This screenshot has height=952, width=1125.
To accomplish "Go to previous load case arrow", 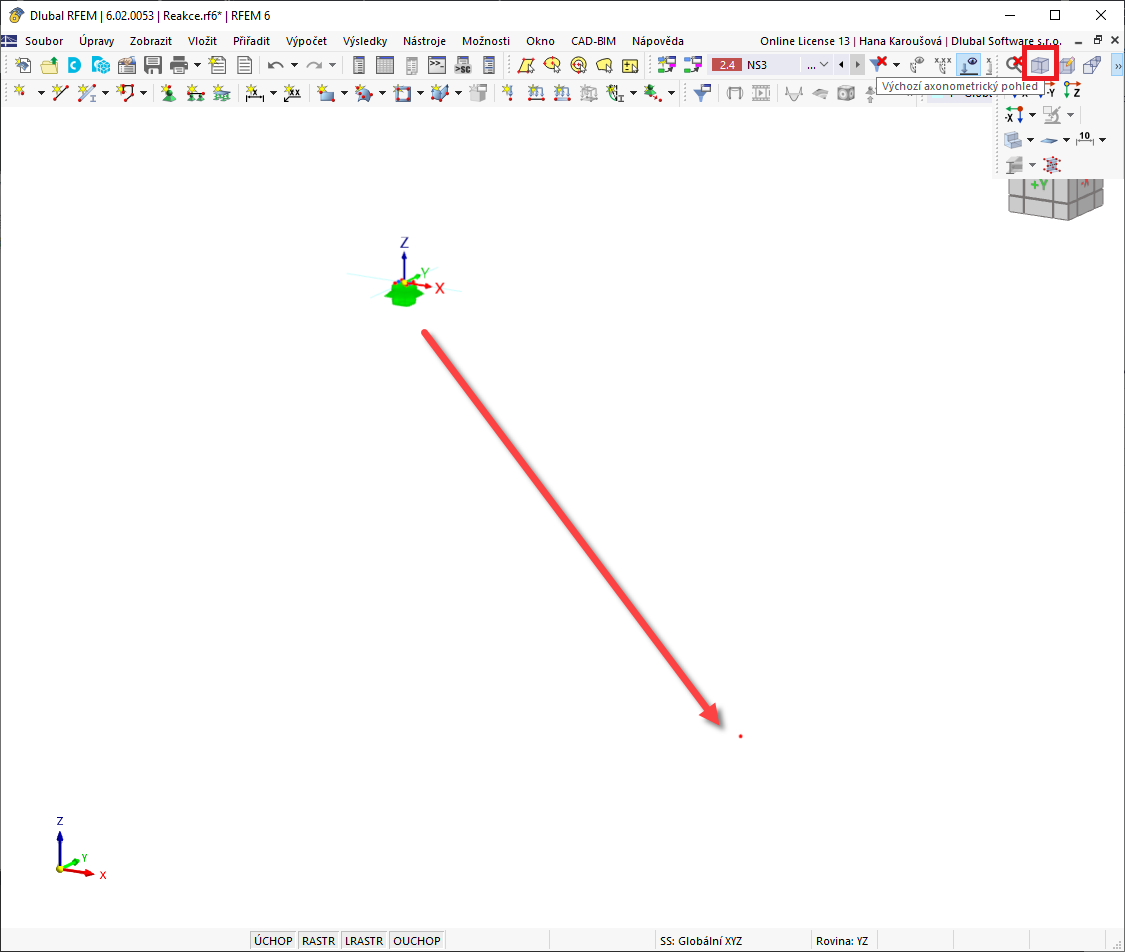I will click(x=841, y=65).
